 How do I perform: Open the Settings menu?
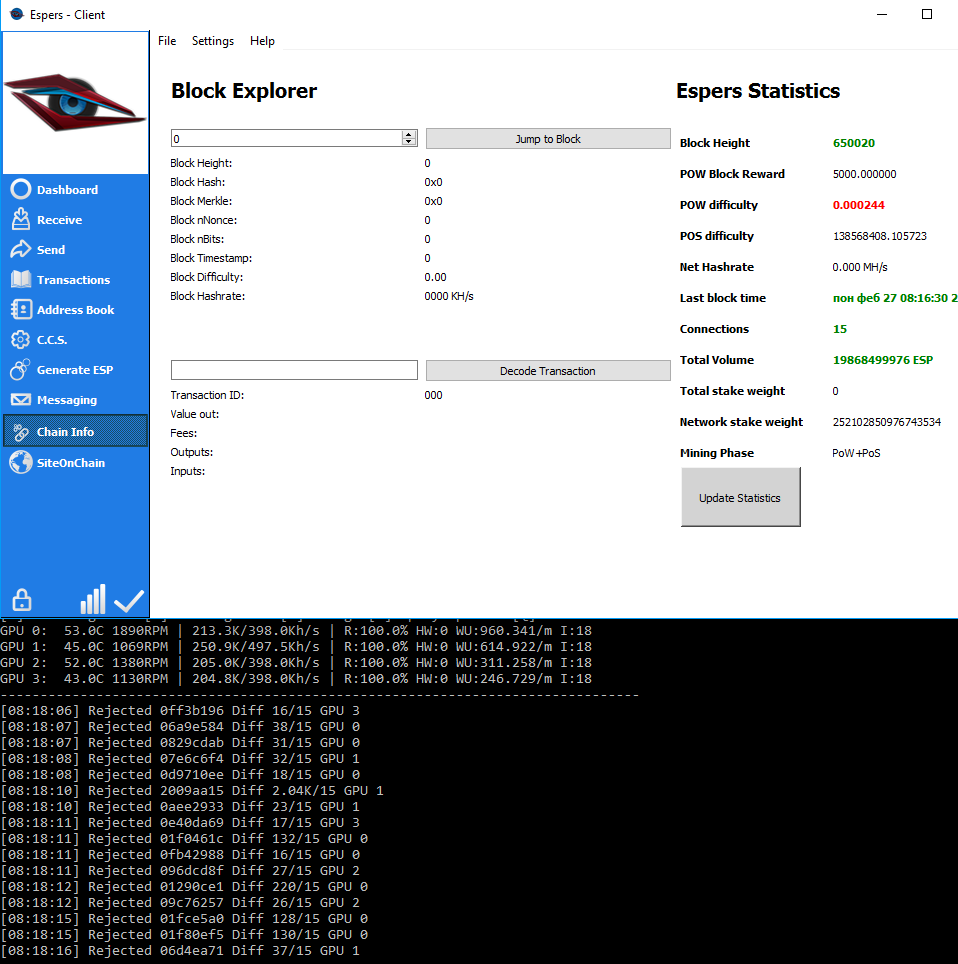tap(213, 41)
